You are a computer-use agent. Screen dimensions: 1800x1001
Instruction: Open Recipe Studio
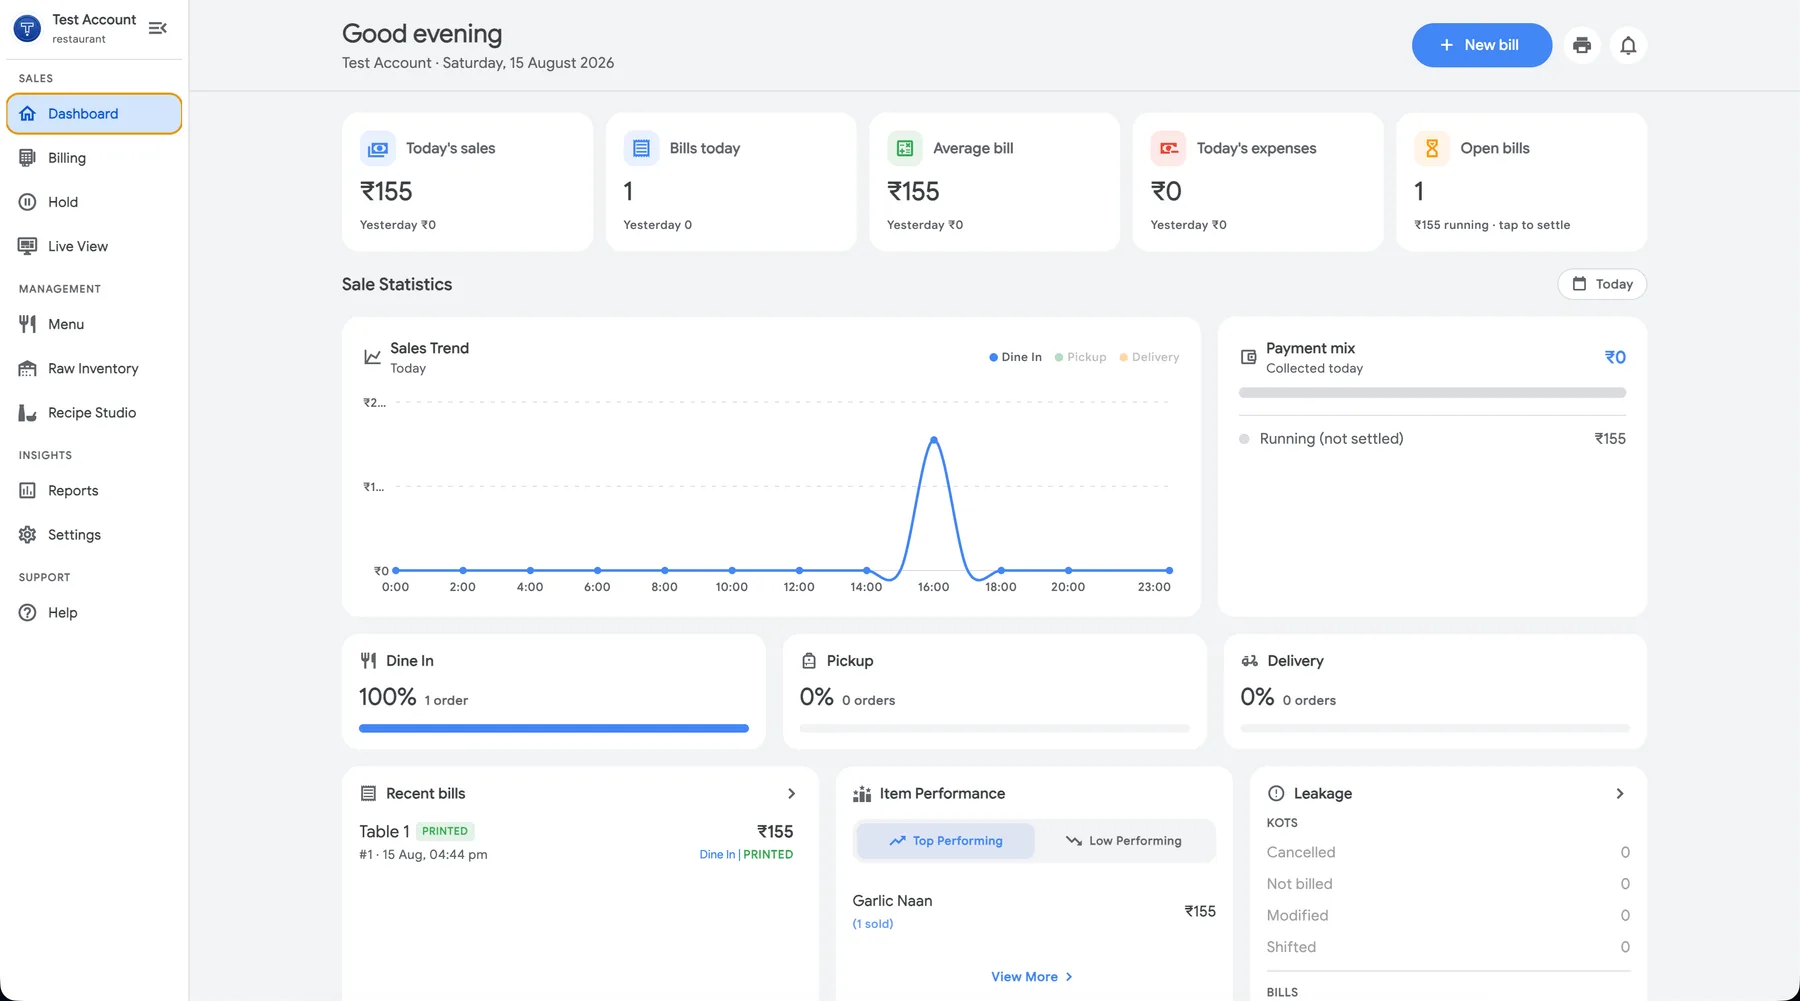(94, 412)
